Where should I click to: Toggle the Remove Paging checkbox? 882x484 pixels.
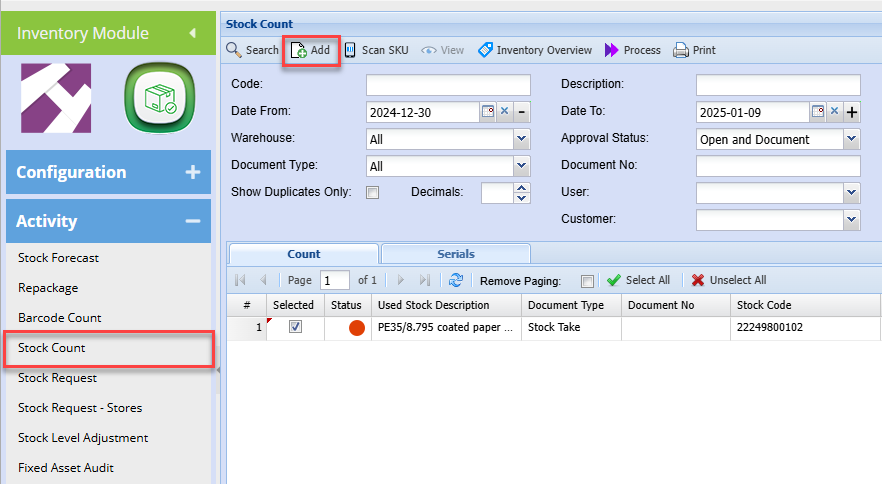coord(587,281)
